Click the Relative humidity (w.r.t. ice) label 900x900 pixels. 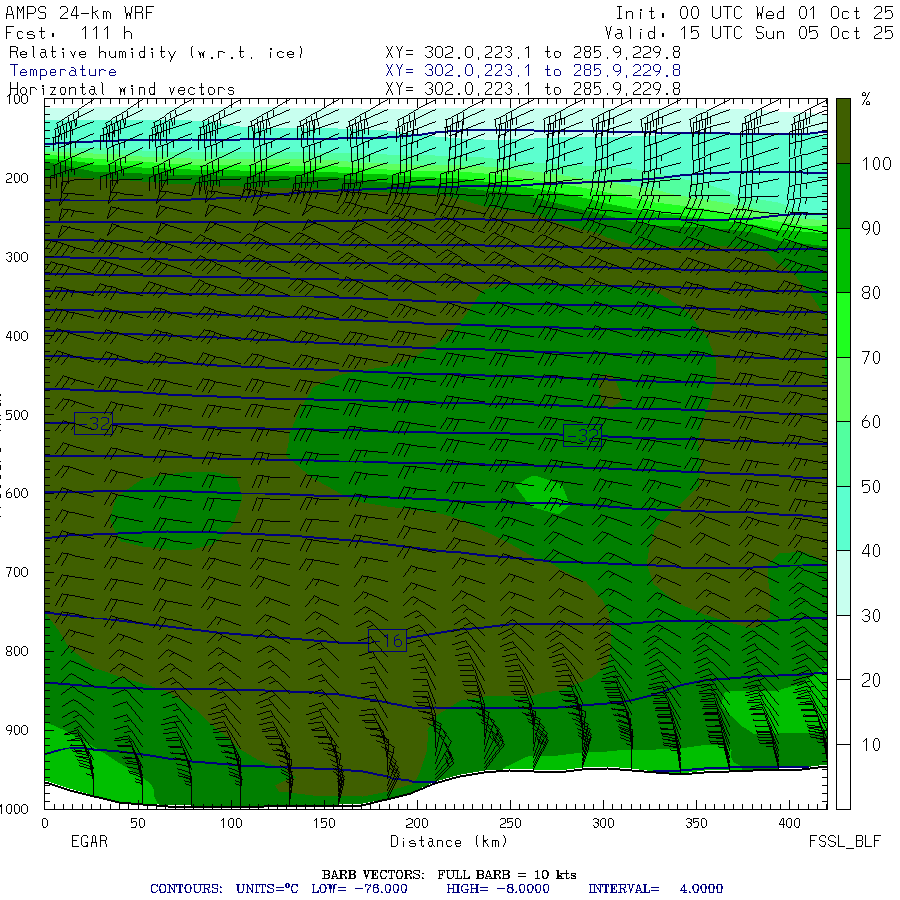click(156, 53)
